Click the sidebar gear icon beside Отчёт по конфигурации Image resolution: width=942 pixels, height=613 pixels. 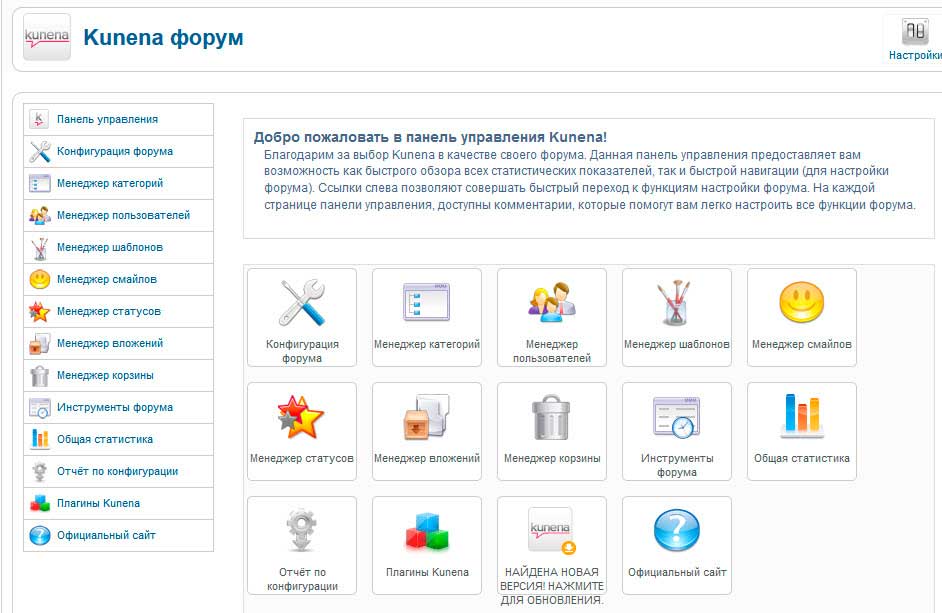pyautogui.click(x=40, y=471)
